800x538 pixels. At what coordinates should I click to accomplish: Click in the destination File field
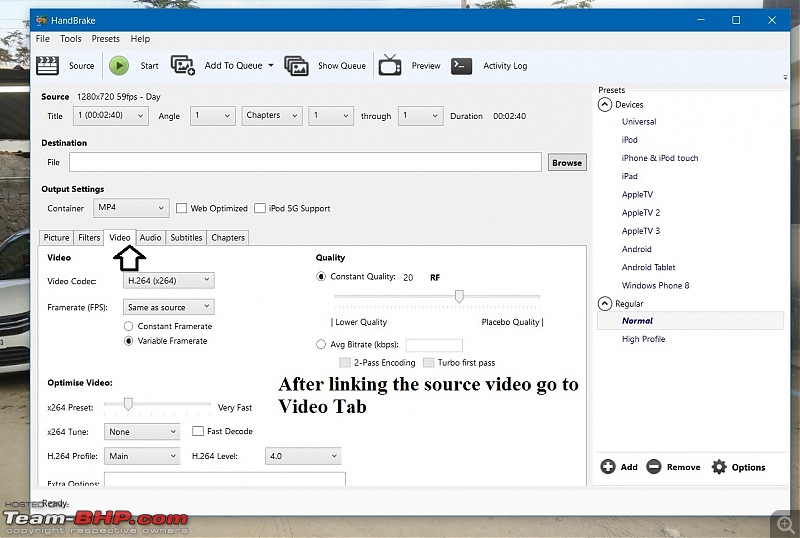305,162
